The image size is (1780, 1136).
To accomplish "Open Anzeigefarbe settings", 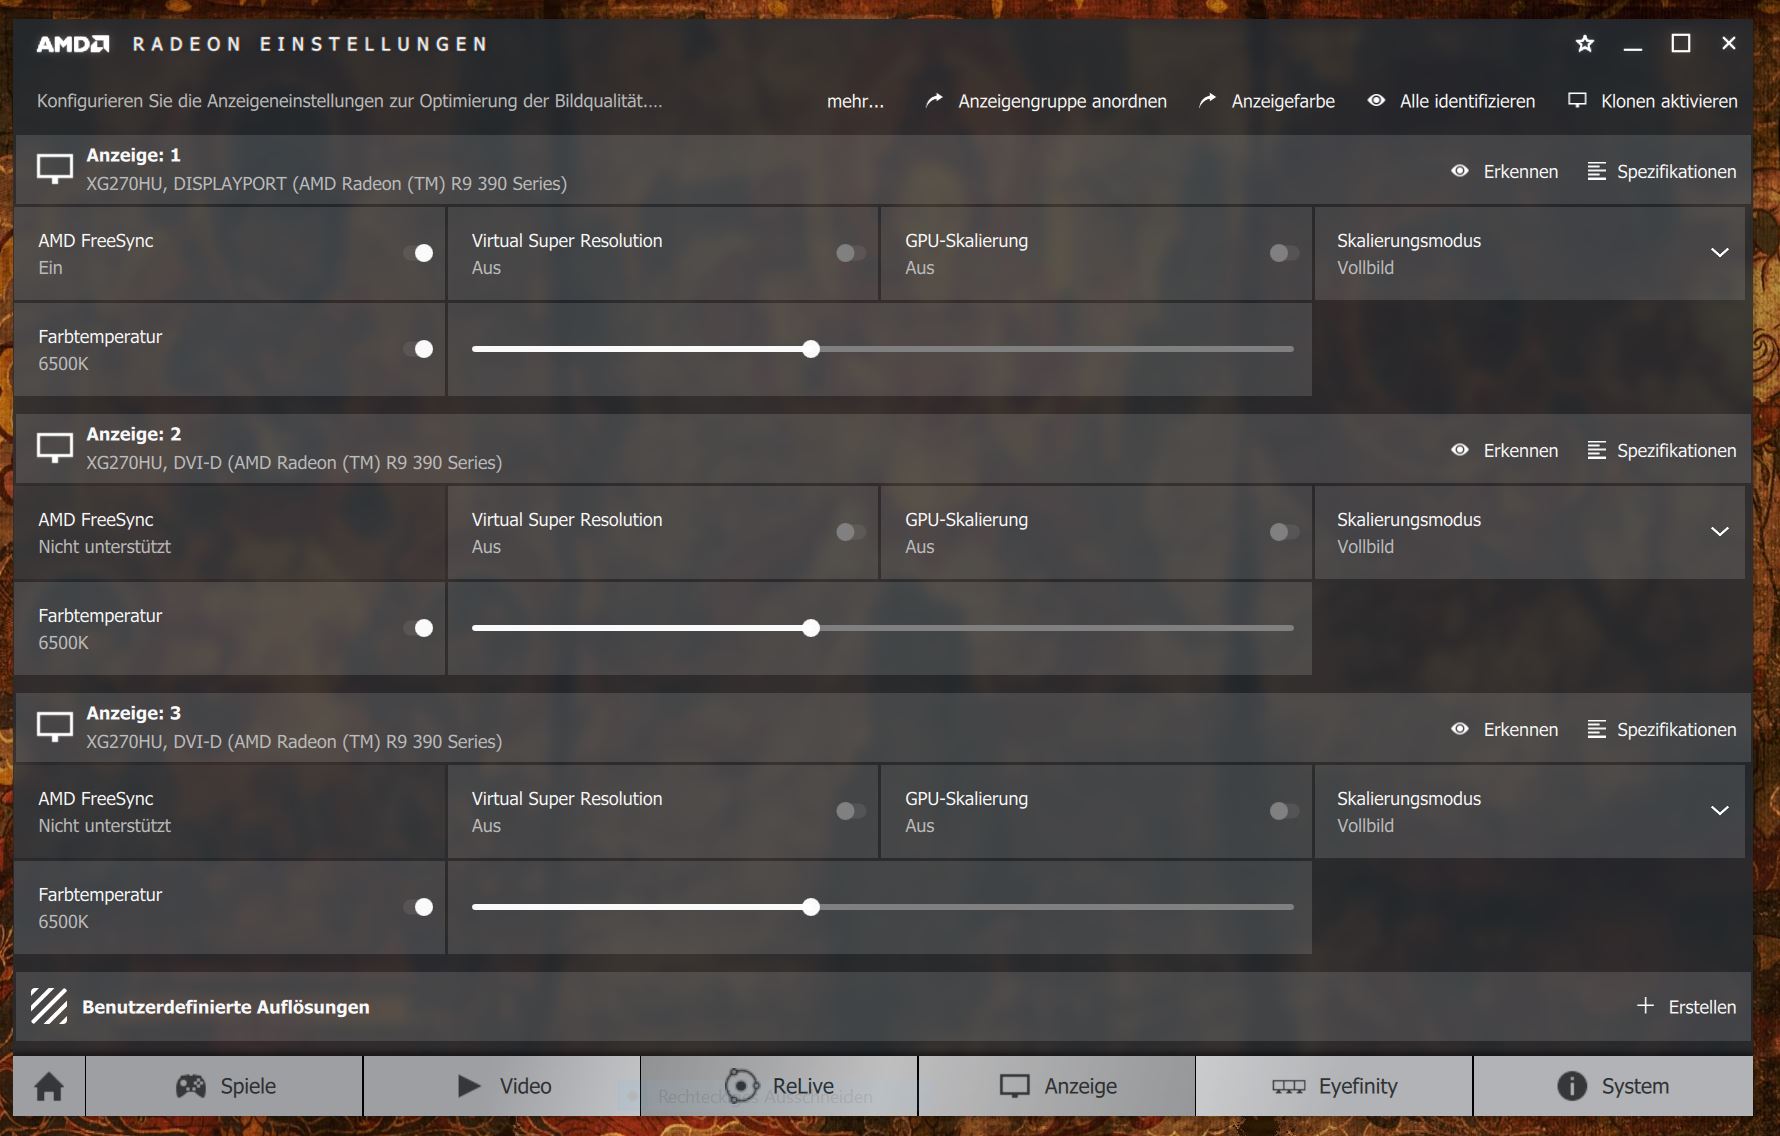I will click(1283, 101).
